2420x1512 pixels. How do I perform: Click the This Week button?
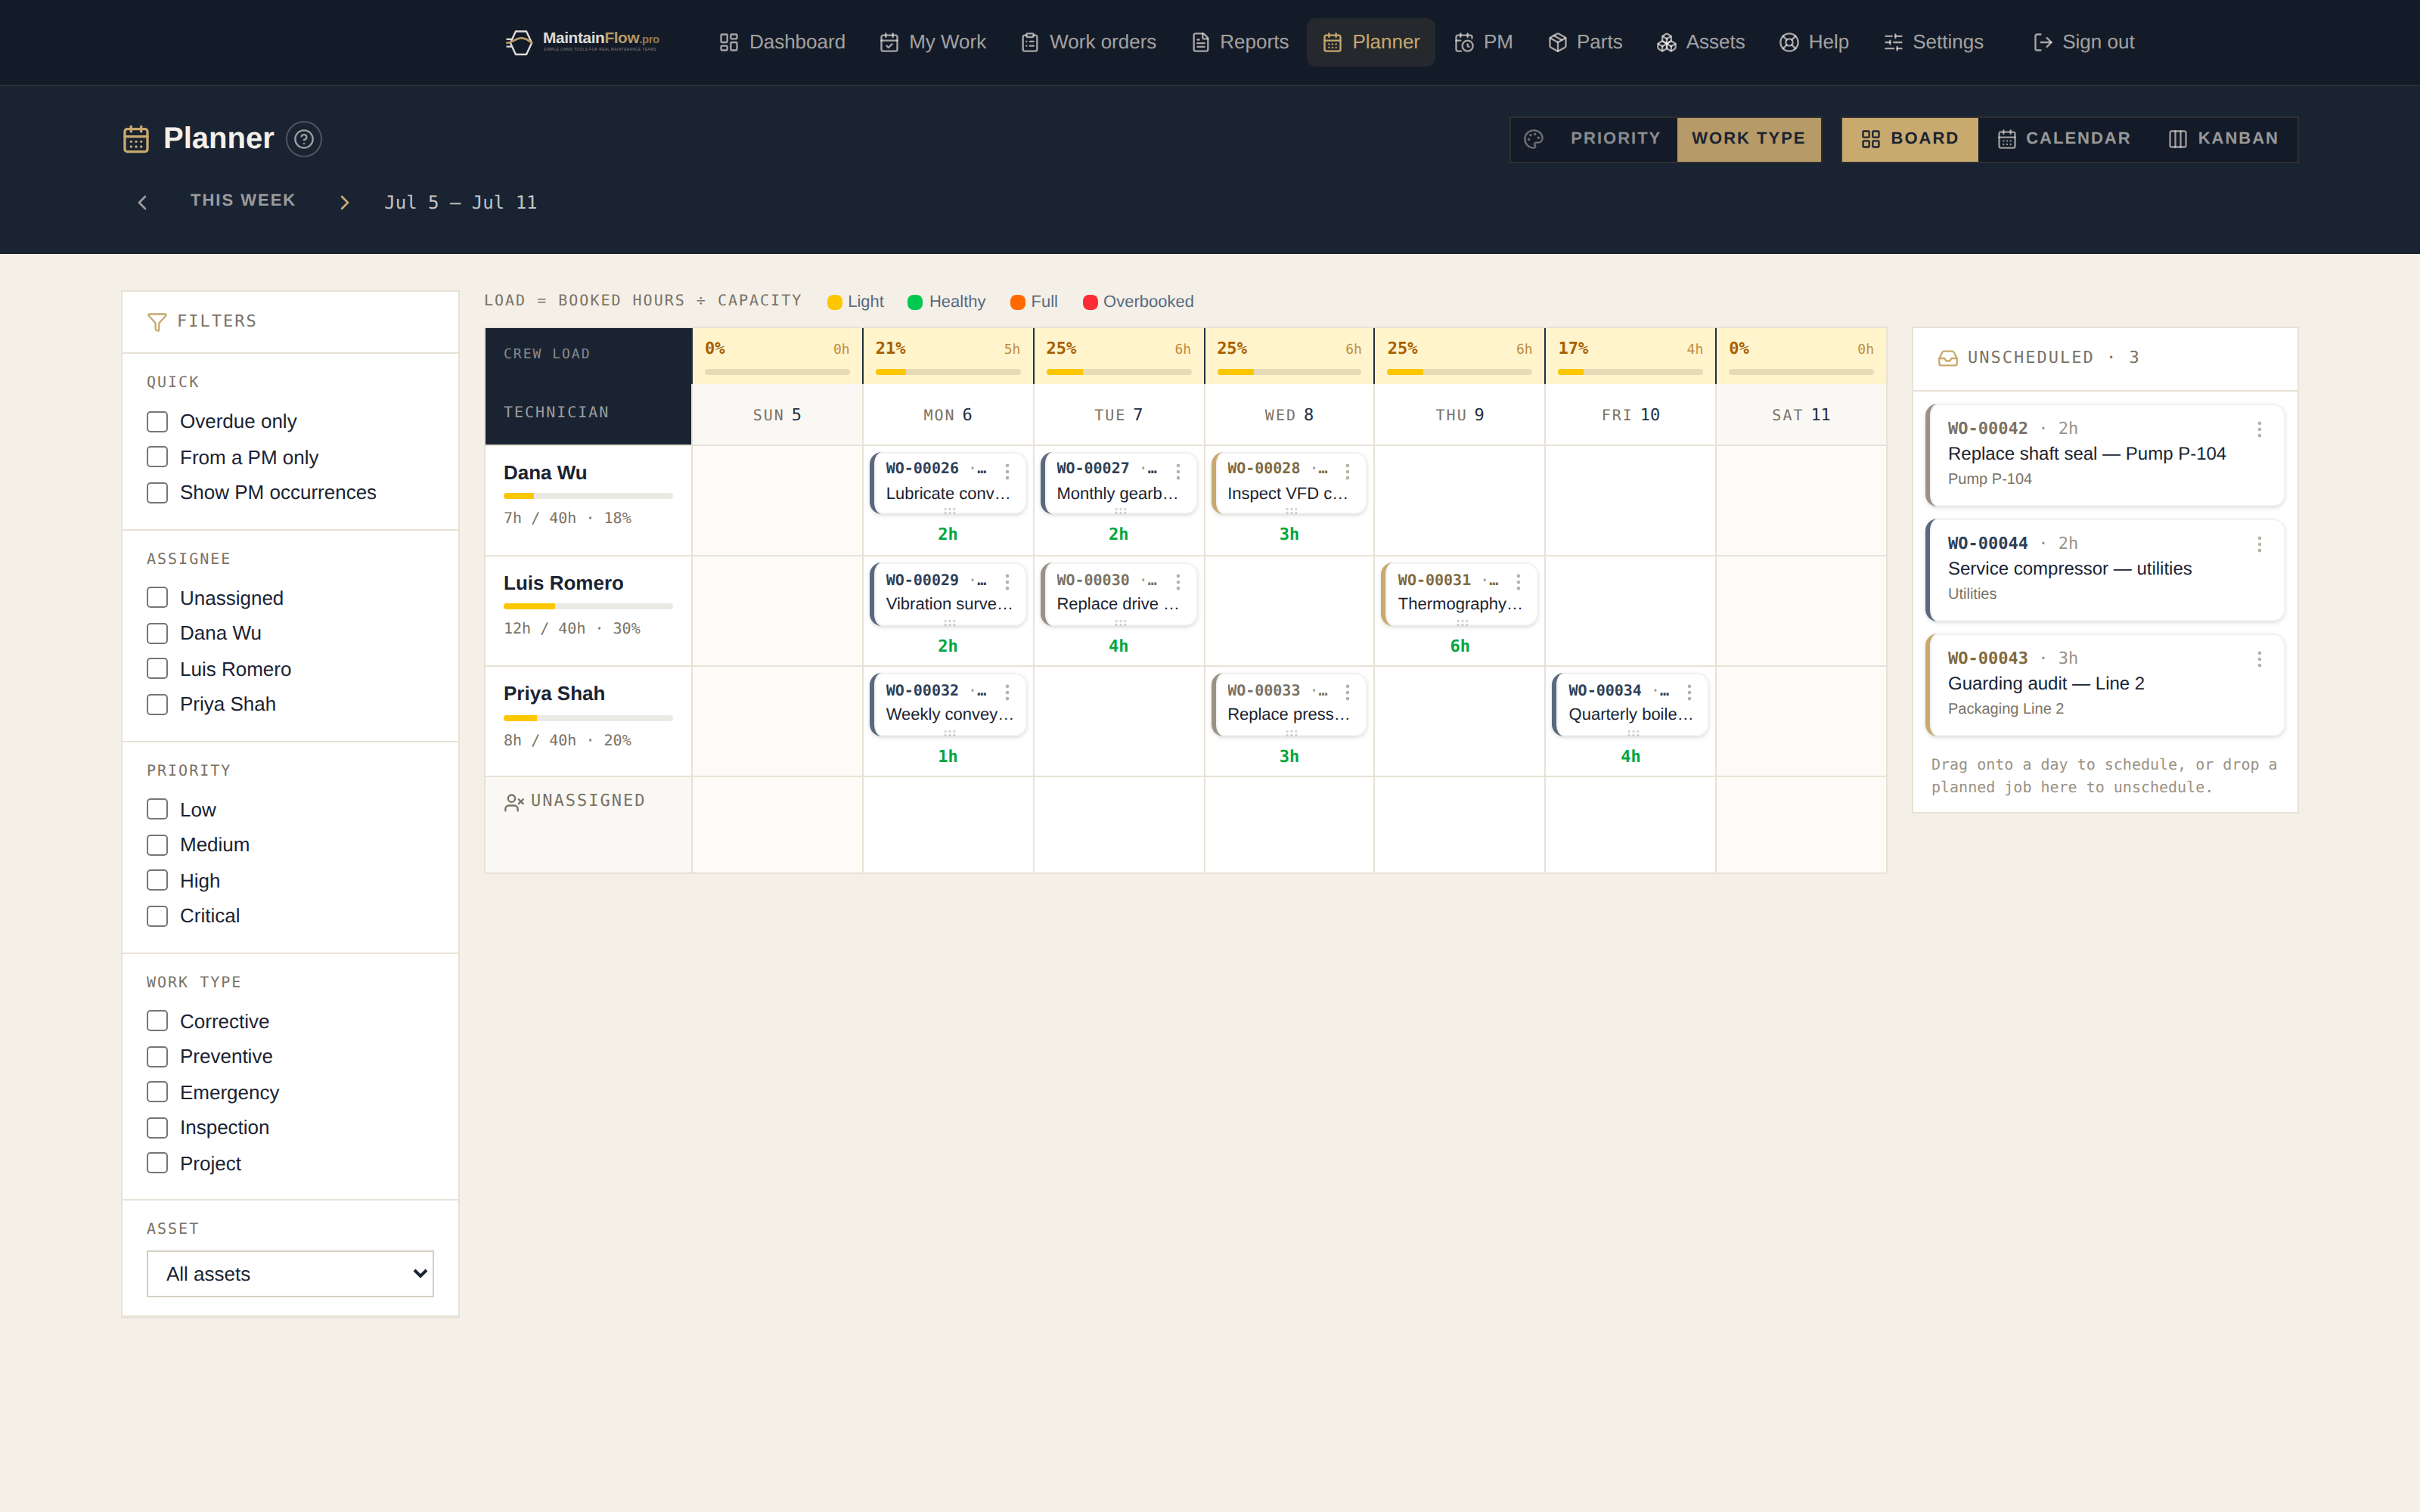coord(243,201)
